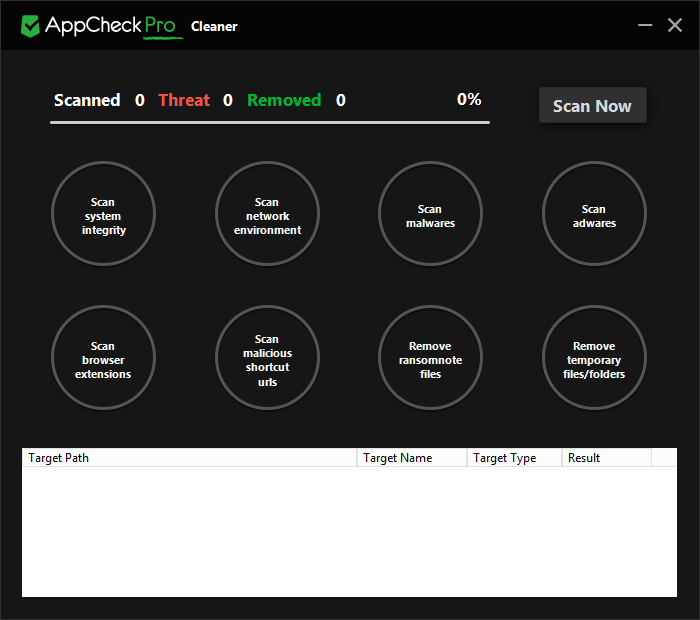This screenshot has width=700, height=620.
Task: Toggle the Remove ransomnote files option
Action: click(430, 359)
